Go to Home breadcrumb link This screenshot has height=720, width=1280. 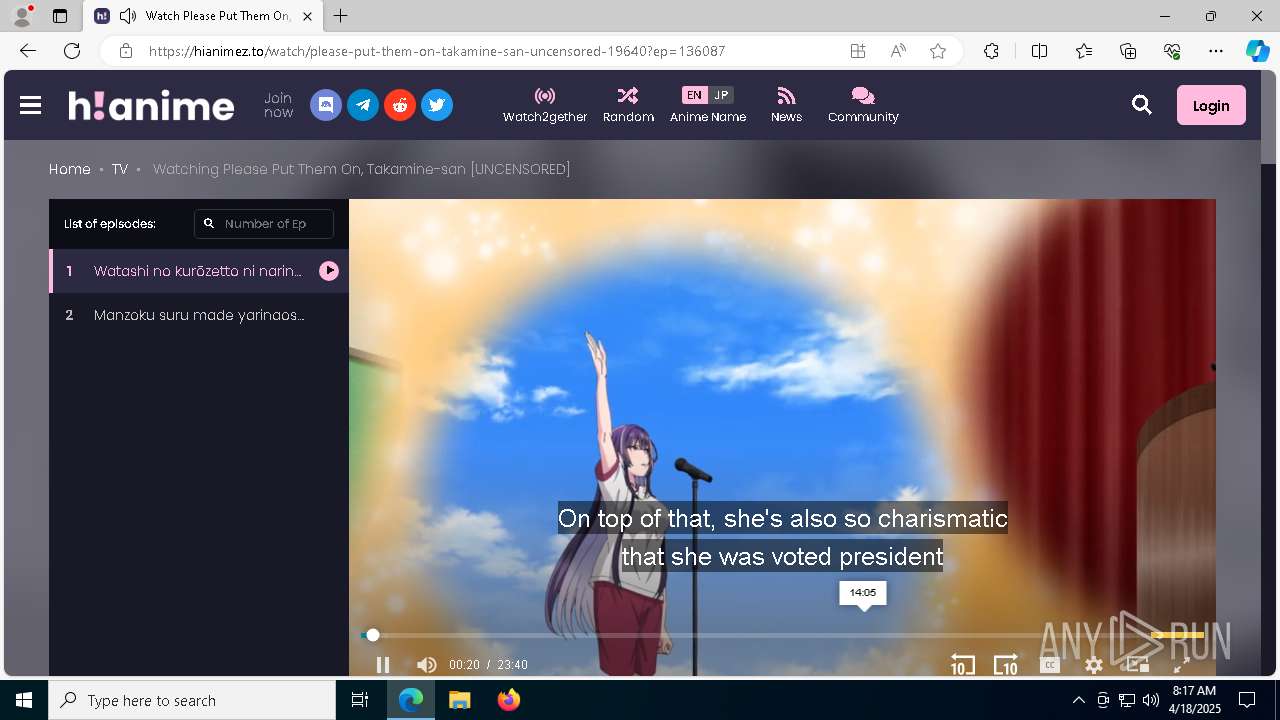(70, 169)
